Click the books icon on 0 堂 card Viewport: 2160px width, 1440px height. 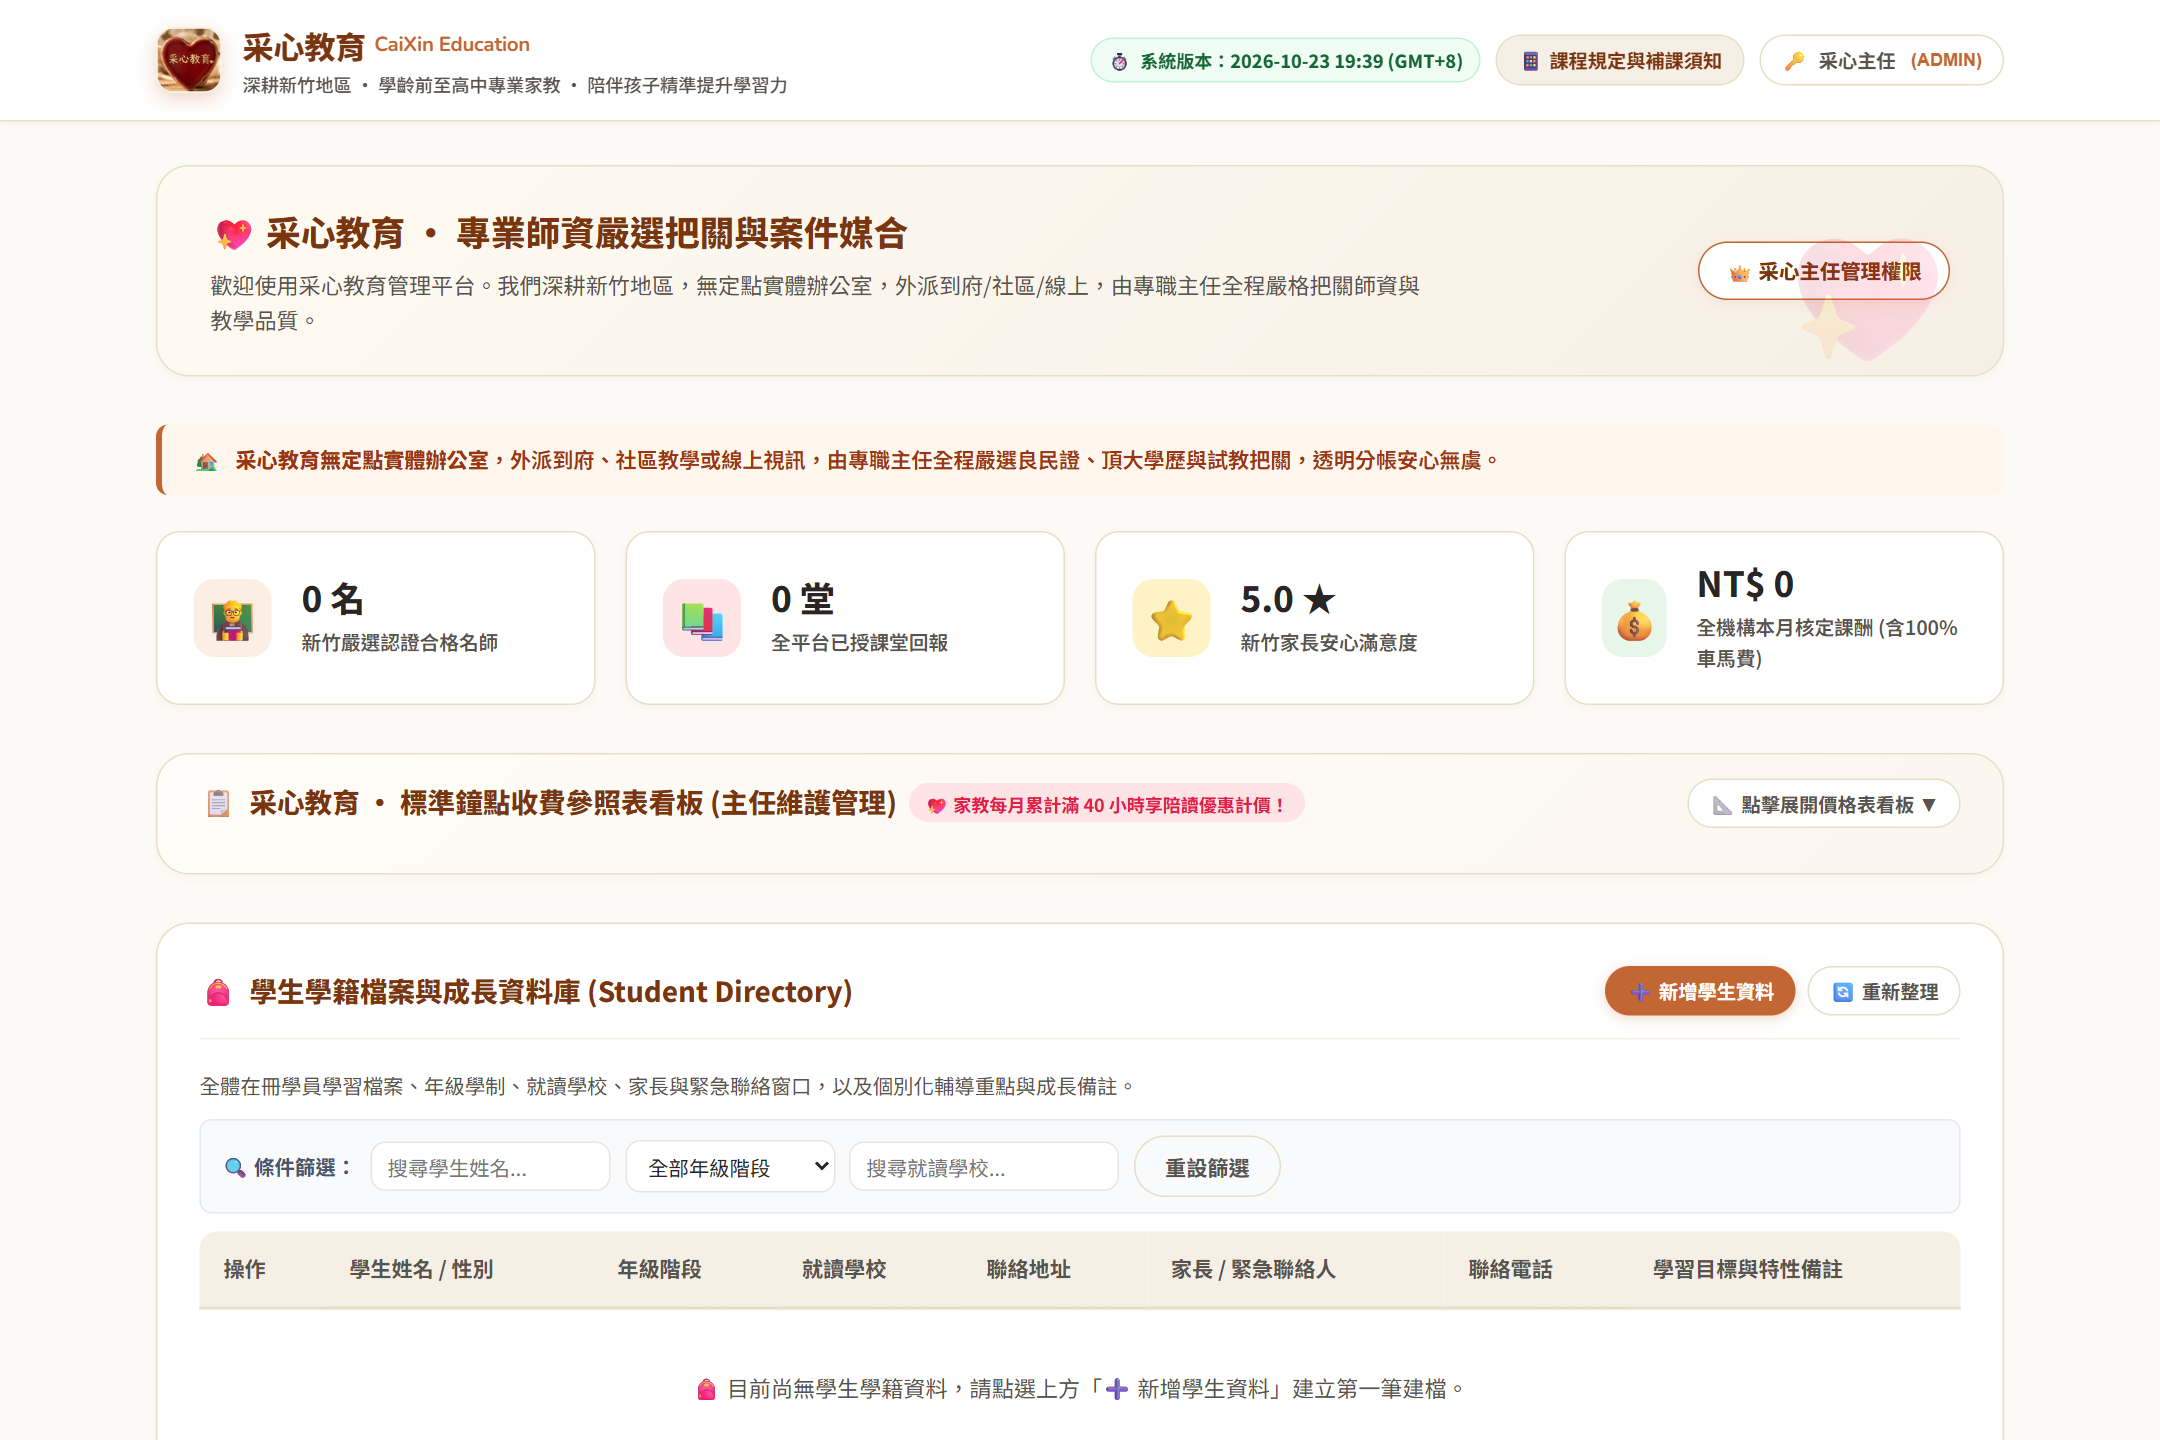702,619
